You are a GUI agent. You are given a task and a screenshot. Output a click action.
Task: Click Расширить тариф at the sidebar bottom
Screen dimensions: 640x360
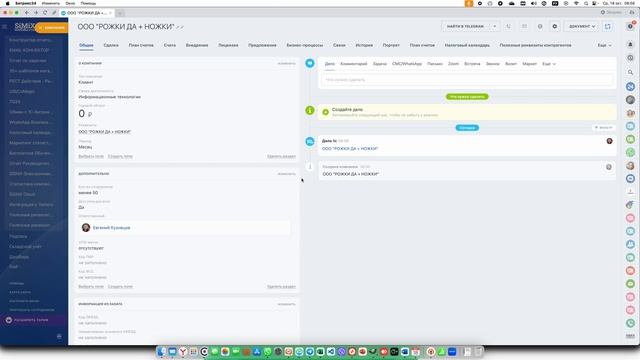click(31, 320)
